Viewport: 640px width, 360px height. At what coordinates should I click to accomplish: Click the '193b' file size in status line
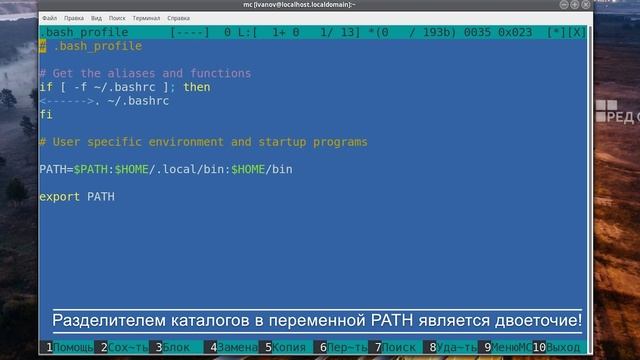436,32
